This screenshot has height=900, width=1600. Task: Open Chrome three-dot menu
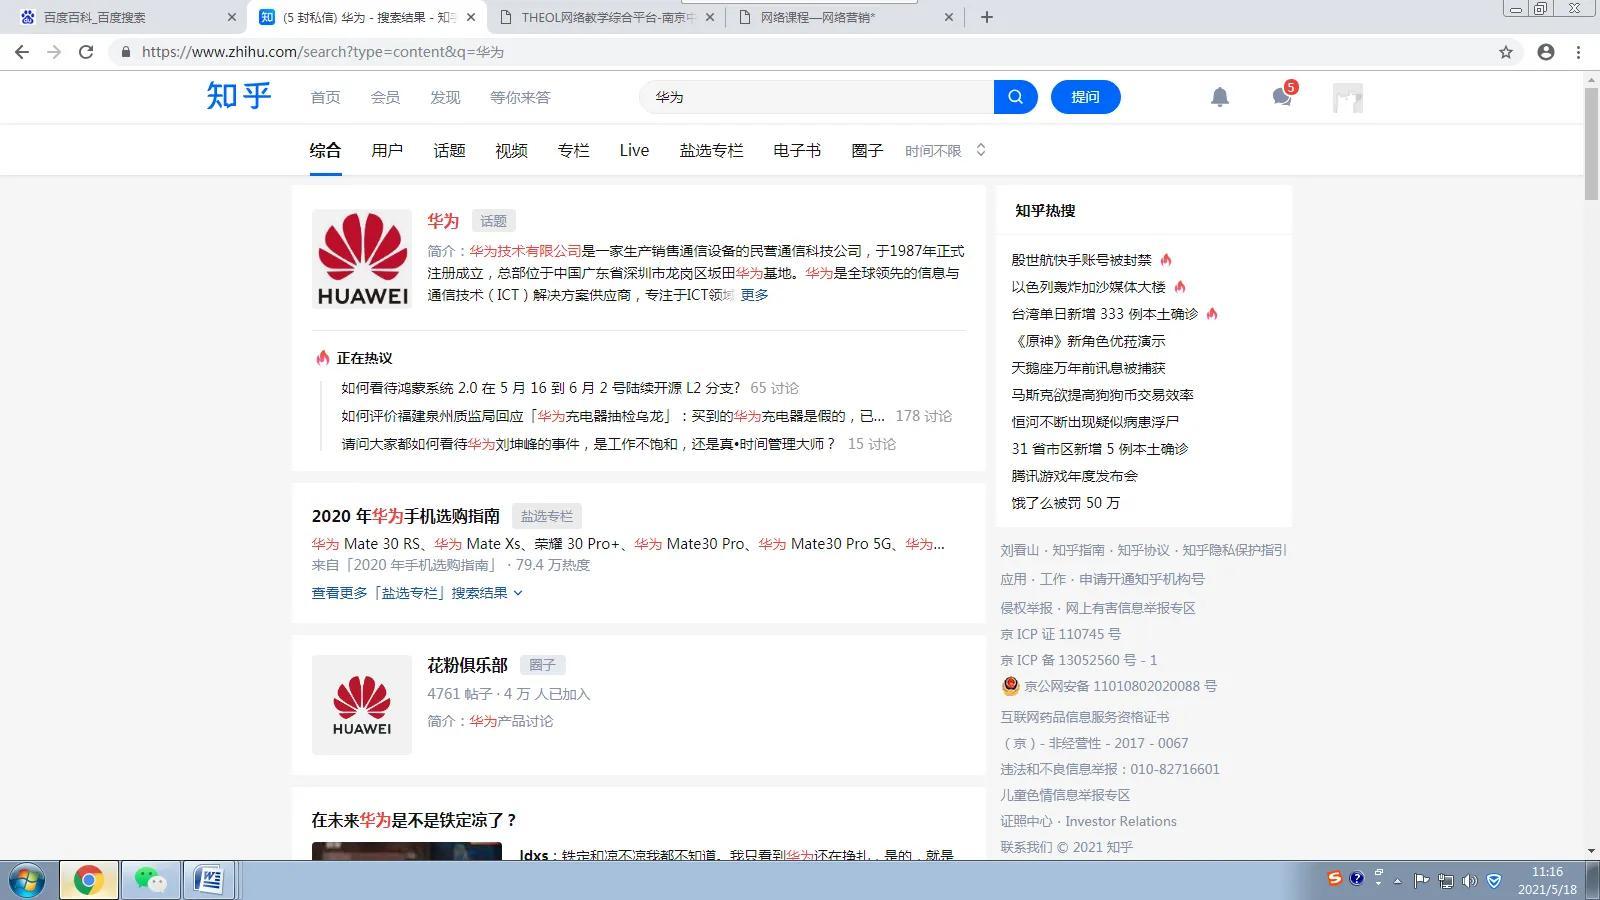click(x=1579, y=52)
